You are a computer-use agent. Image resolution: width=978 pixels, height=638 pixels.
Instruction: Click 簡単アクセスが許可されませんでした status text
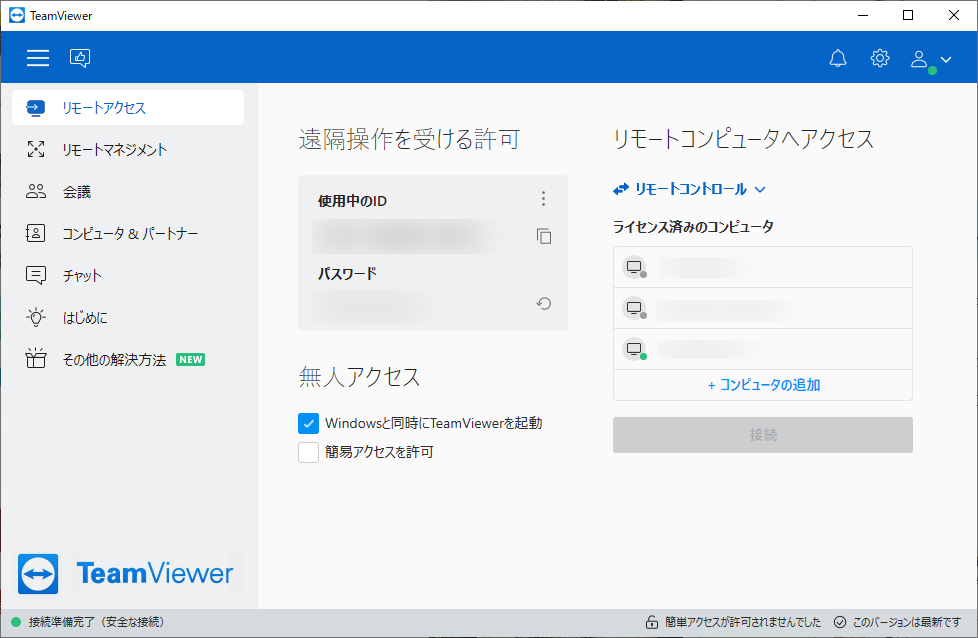pyautogui.click(x=743, y=622)
